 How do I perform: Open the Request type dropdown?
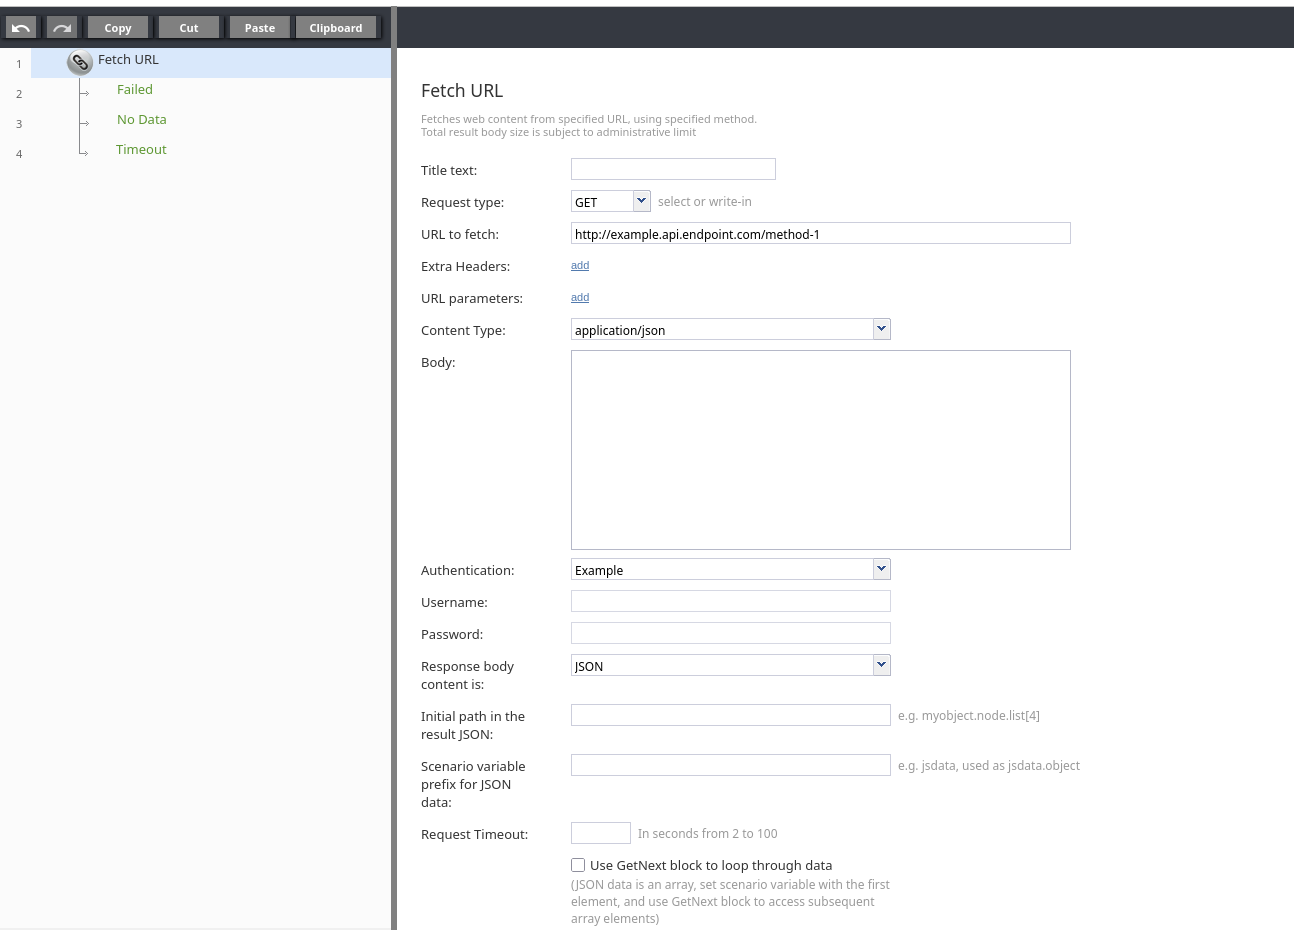[641, 201]
